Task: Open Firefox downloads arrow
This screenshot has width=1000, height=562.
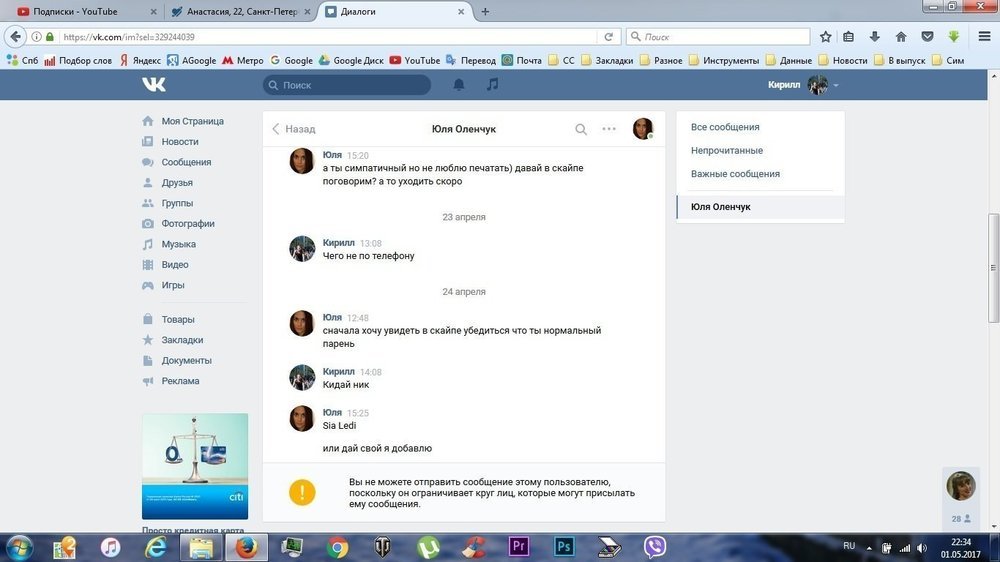Action: click(875, 37)
